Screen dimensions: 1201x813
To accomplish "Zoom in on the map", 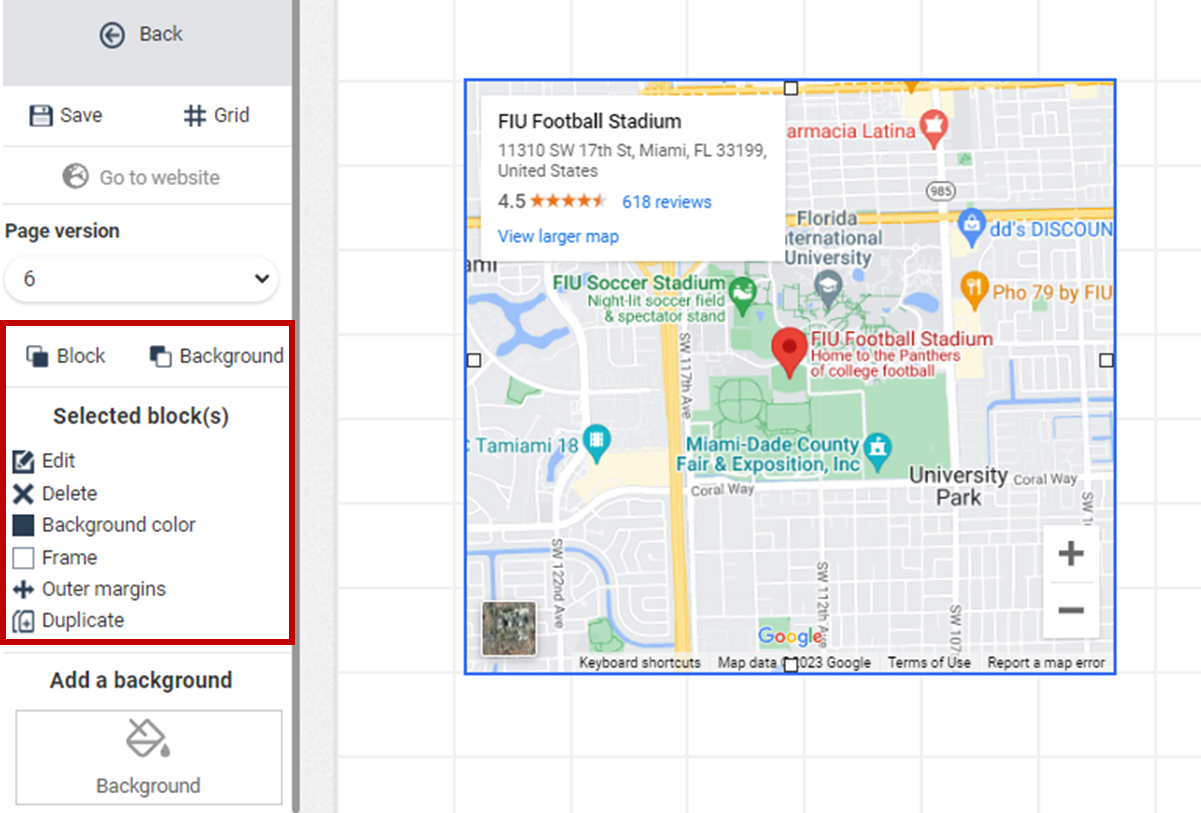I will click(1070, 554).
